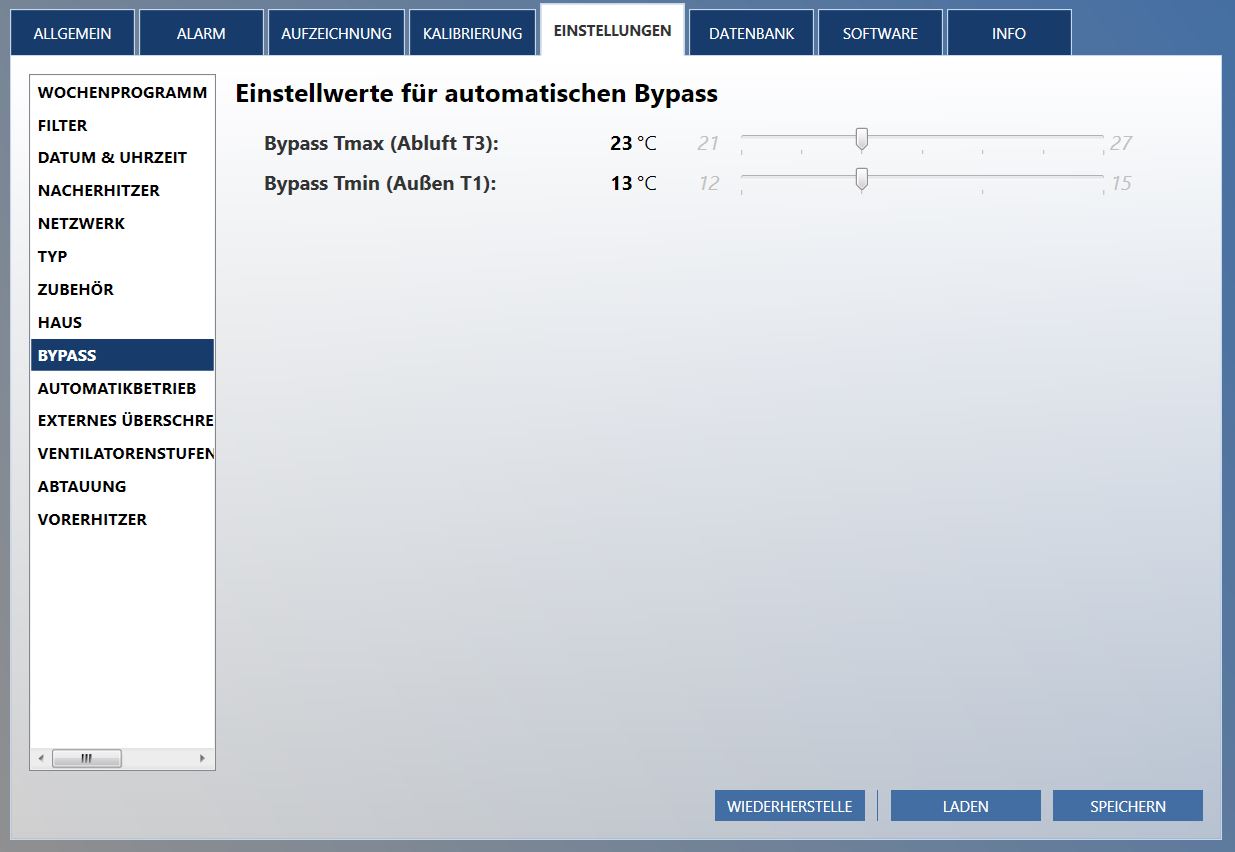1235x852 pixels.
Task: Open the AUFZEICHNUNG tab
Action: [x=336, y=33]
